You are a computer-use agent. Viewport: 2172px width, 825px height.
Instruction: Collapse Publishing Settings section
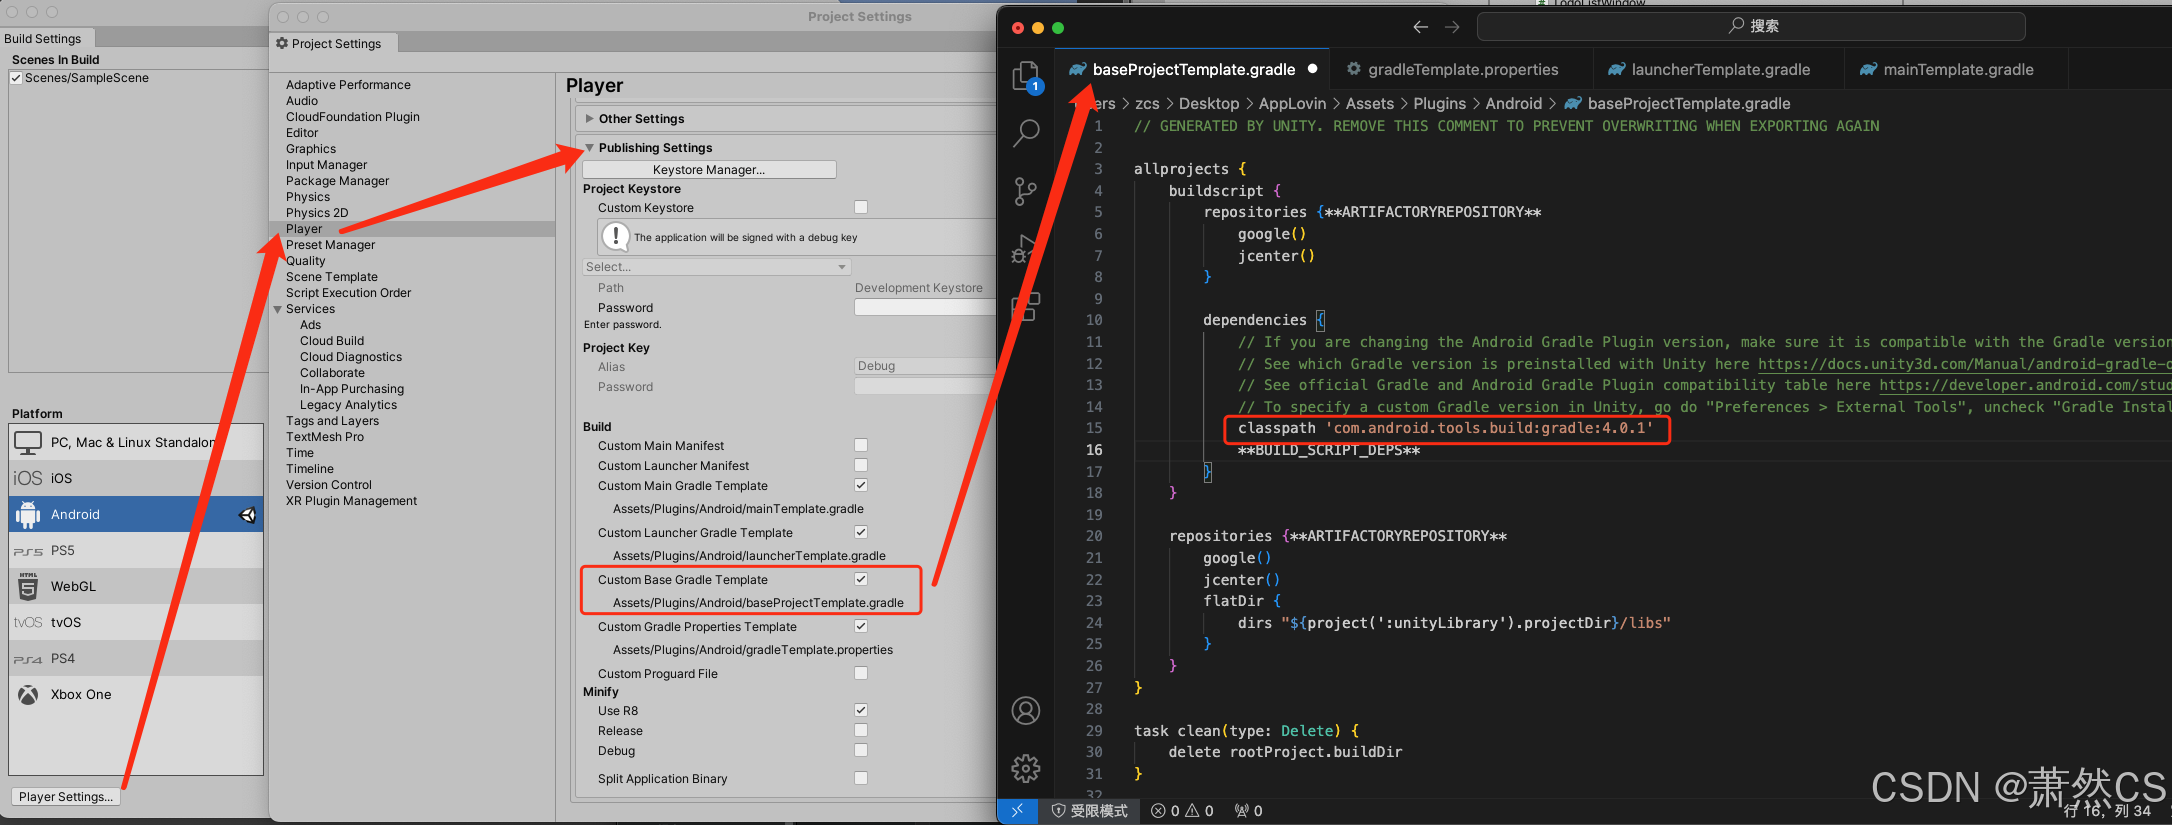[x=590, y=148]
